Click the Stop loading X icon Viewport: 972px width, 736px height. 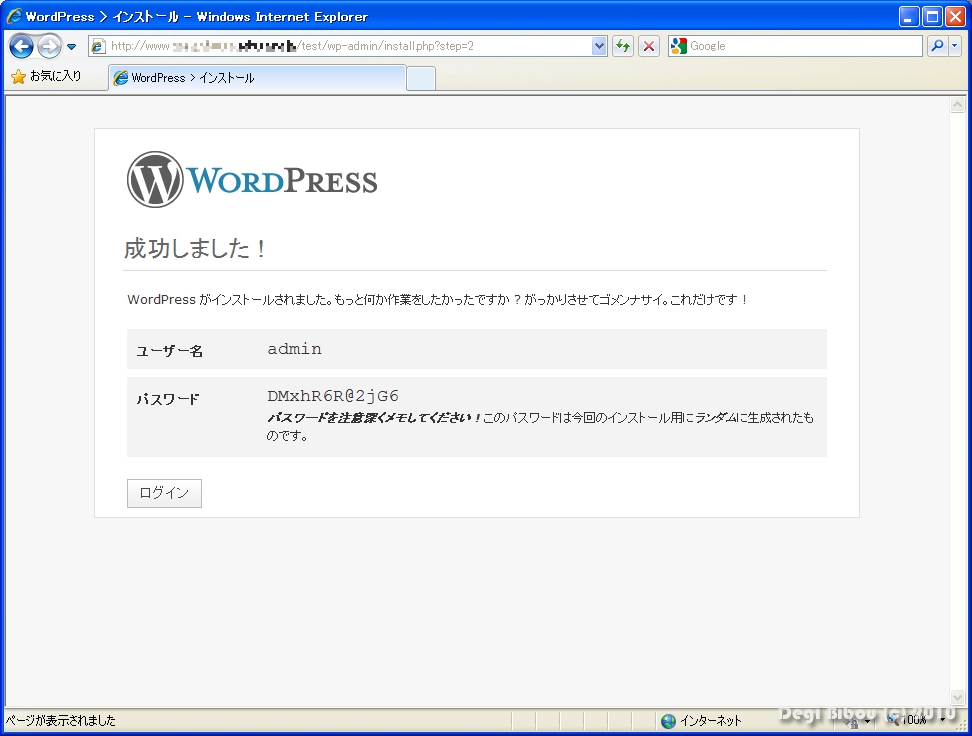(648, 46)
